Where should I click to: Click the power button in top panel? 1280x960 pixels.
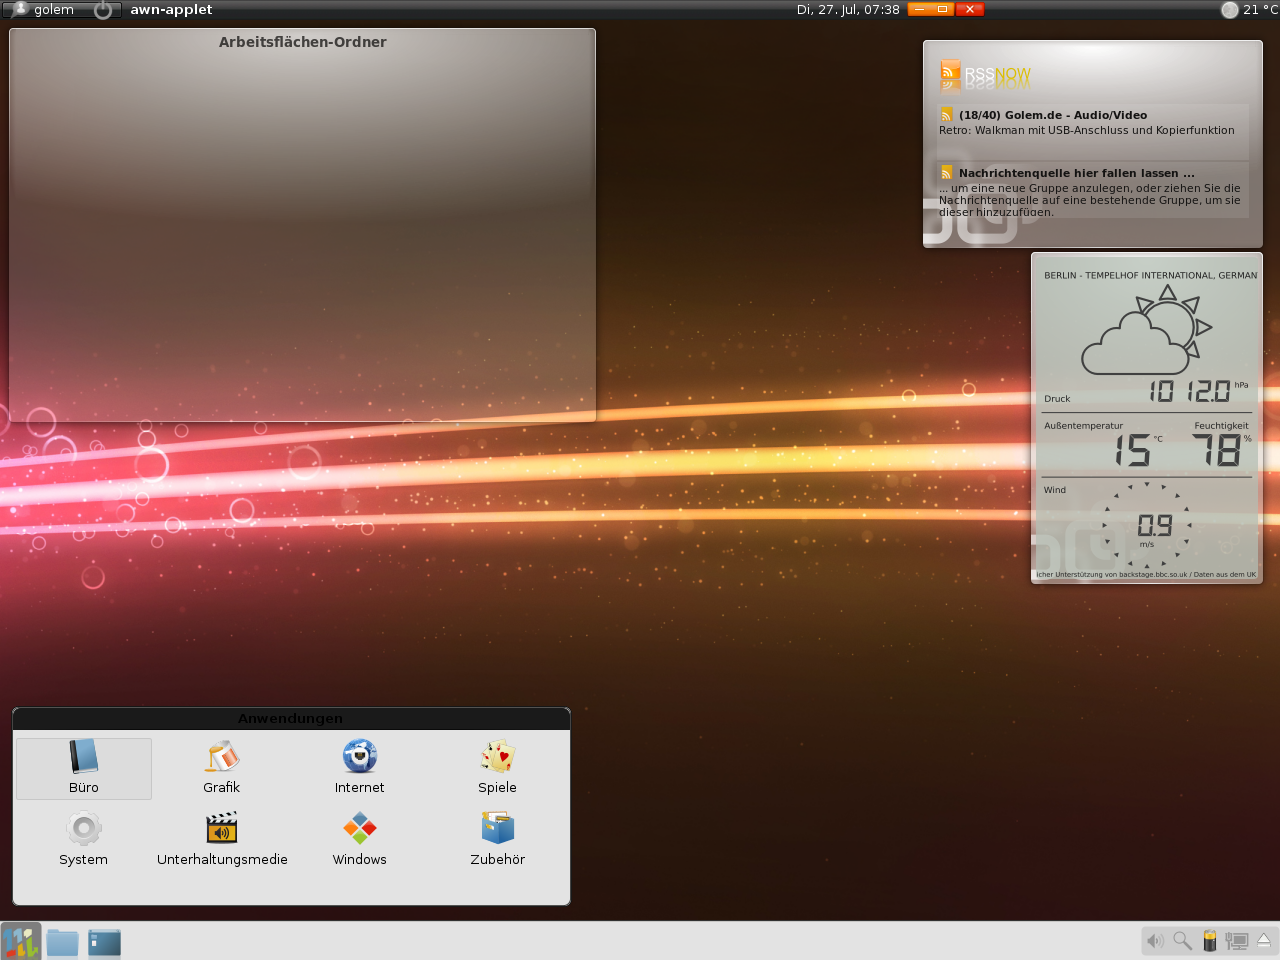[x=103, y=10]
